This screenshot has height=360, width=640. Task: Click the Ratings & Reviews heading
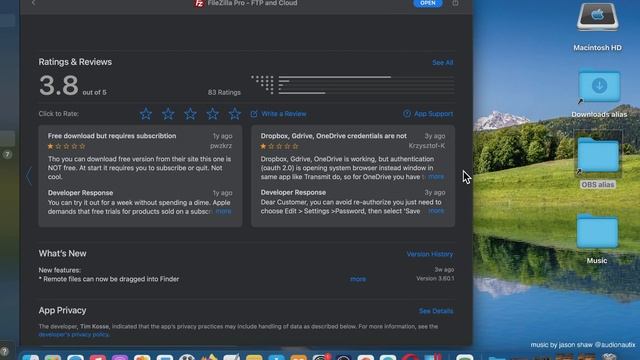click(75, 62)
